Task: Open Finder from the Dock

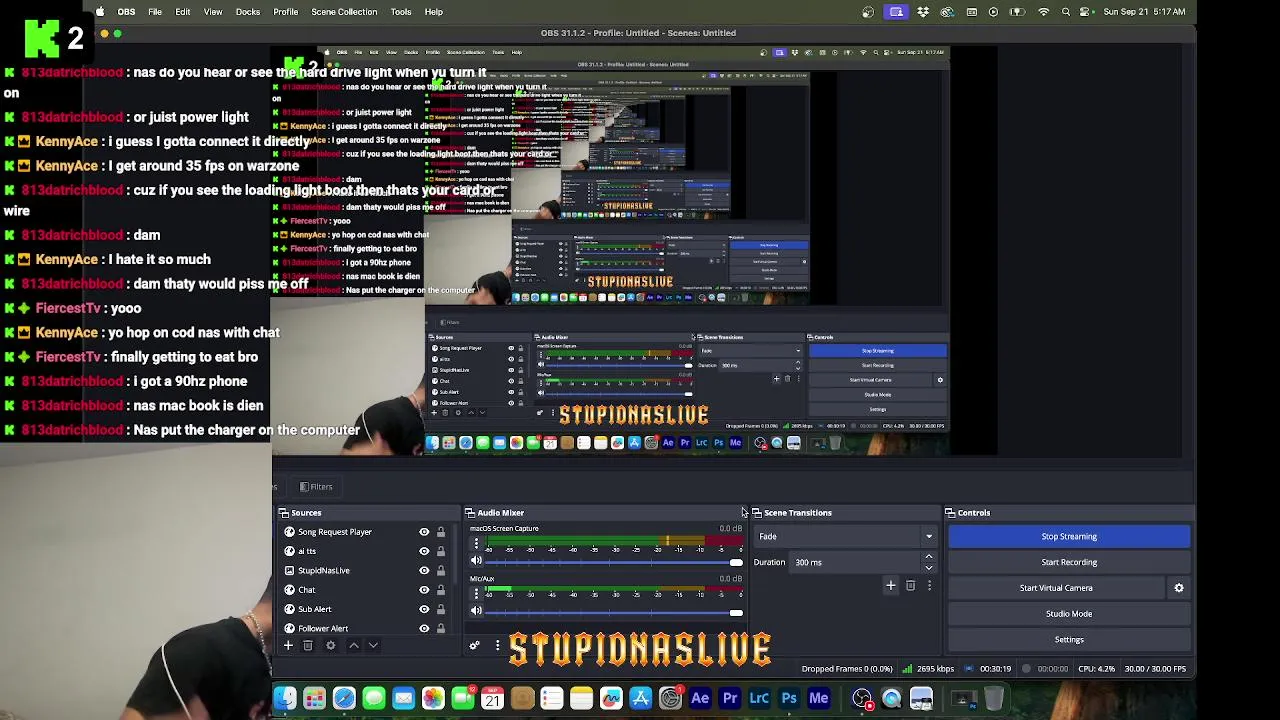Action: (285, 698)
